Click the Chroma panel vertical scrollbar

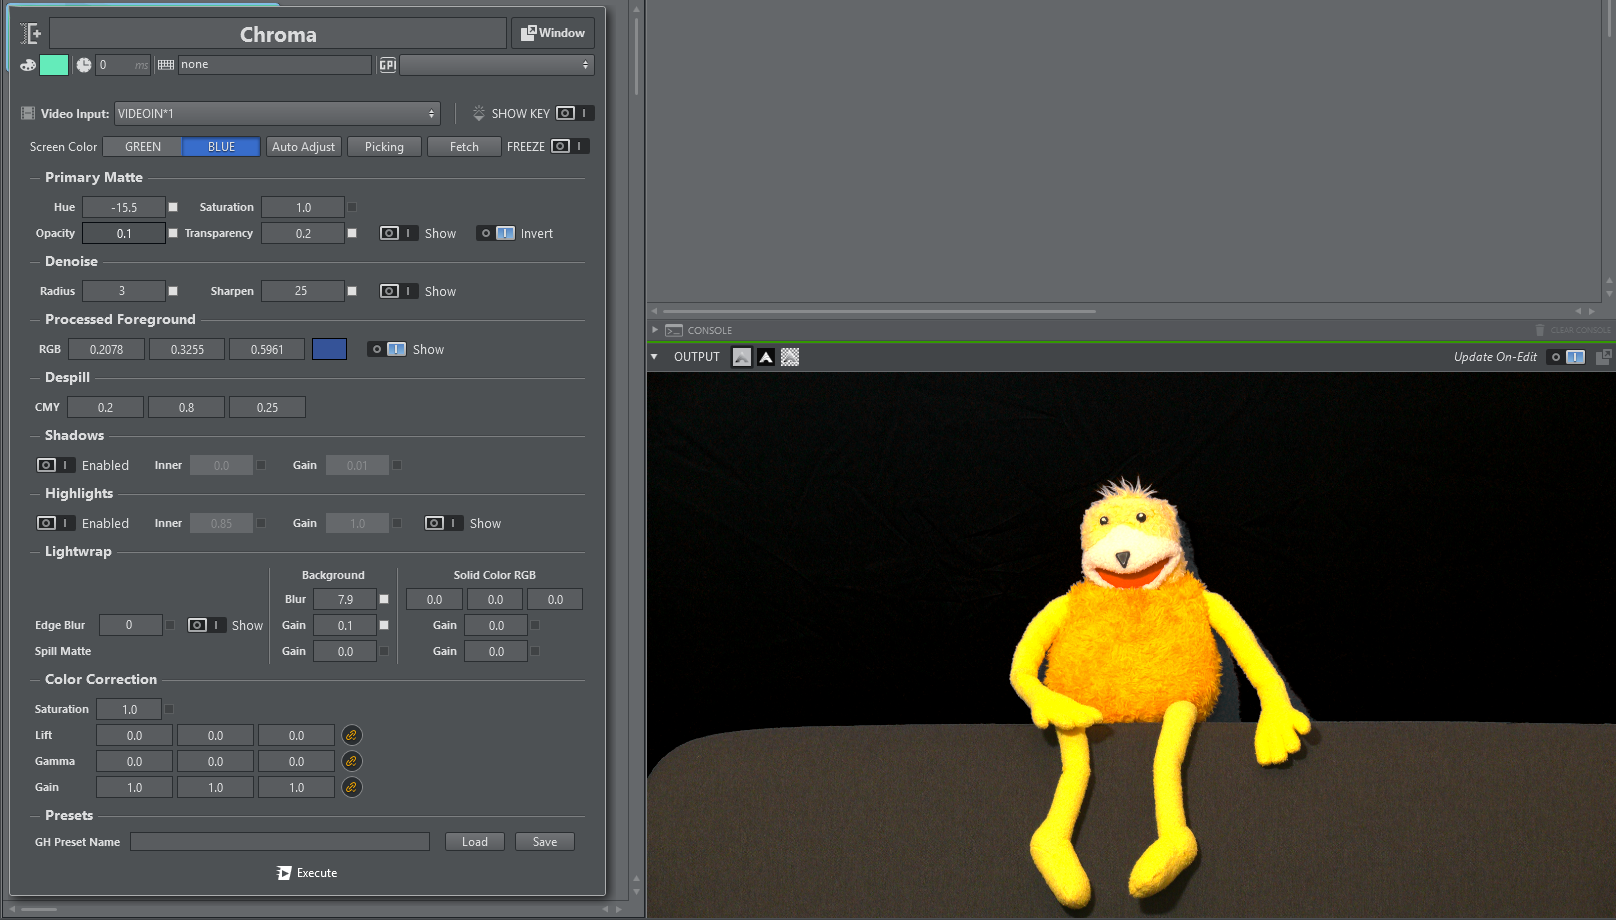pos(636,55)
